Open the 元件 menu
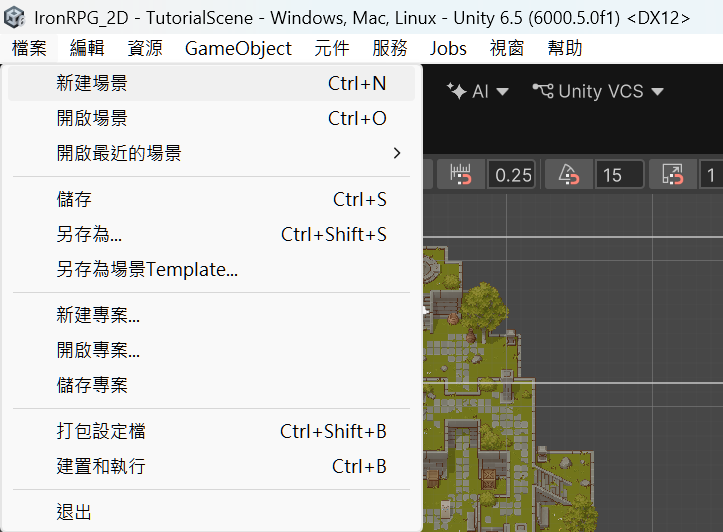723x532 pixels. click(332, 48)
